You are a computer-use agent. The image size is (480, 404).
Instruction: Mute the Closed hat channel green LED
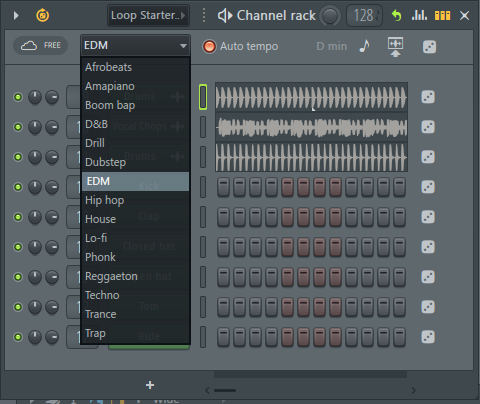[x=18, y=247]
